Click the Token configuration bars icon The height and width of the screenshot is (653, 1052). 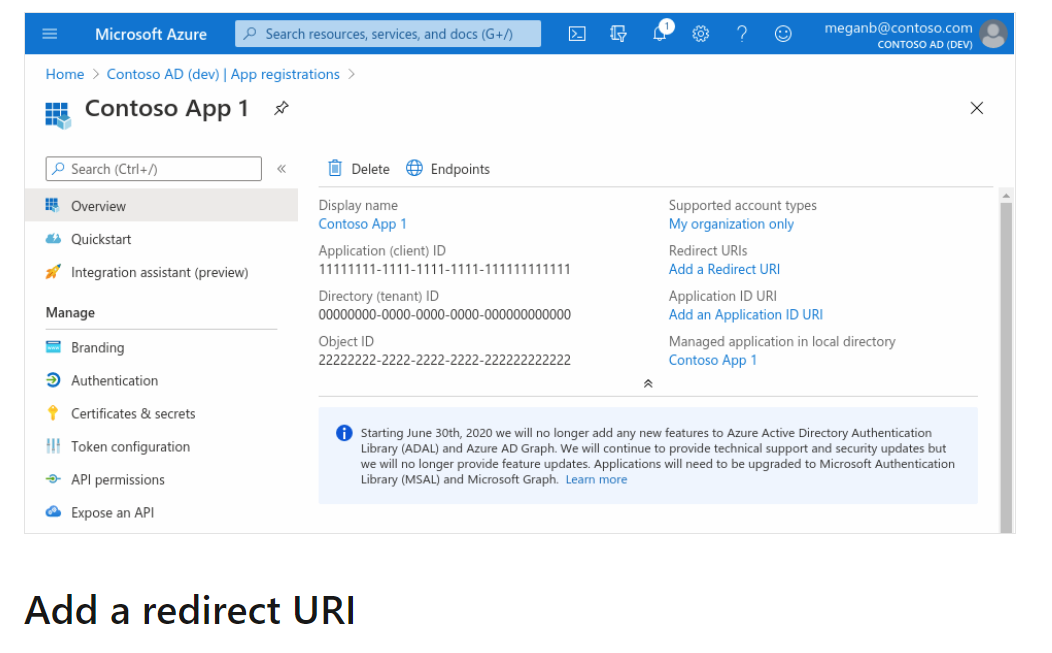point(53,446)
